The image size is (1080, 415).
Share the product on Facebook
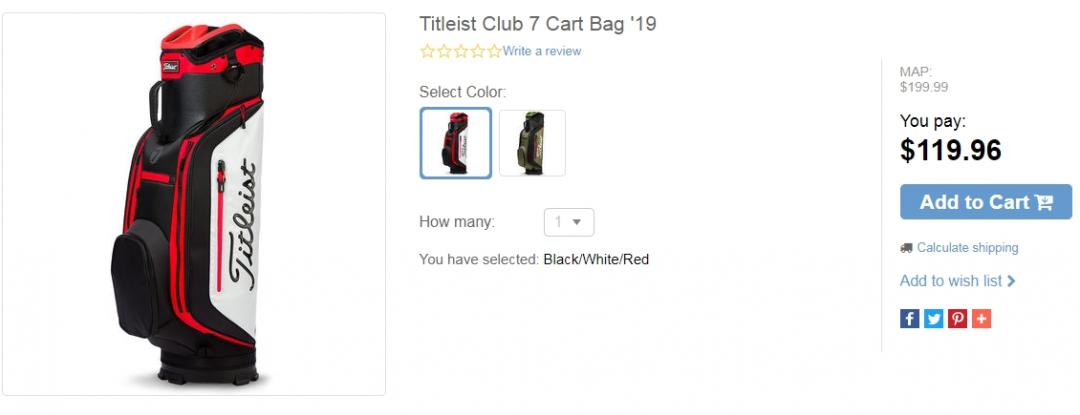coord(909,319)
